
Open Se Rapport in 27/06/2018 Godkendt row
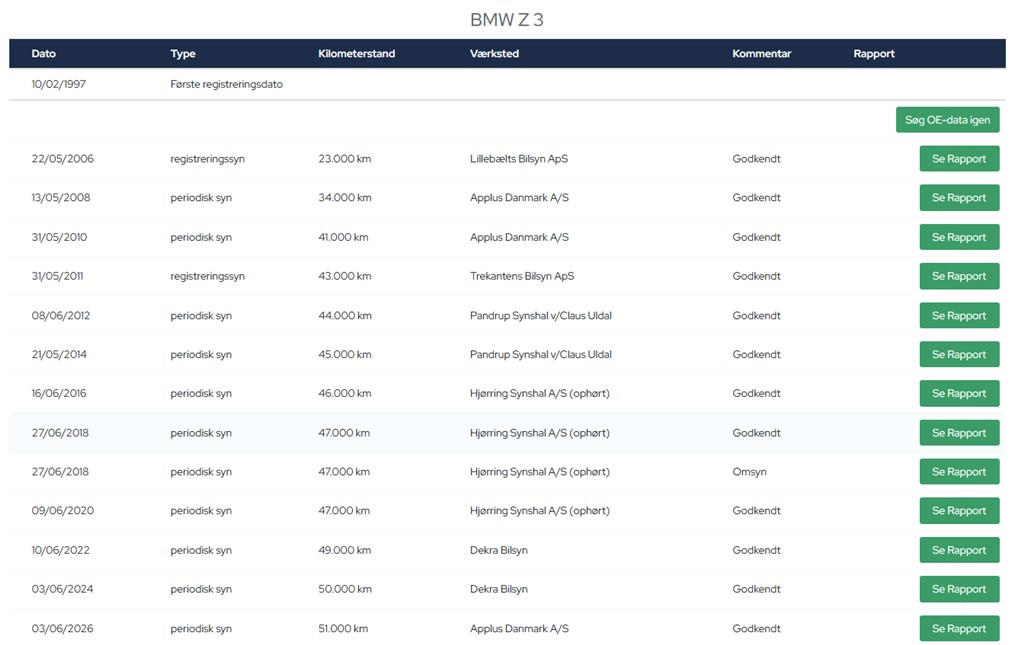(x=959, y=433)
